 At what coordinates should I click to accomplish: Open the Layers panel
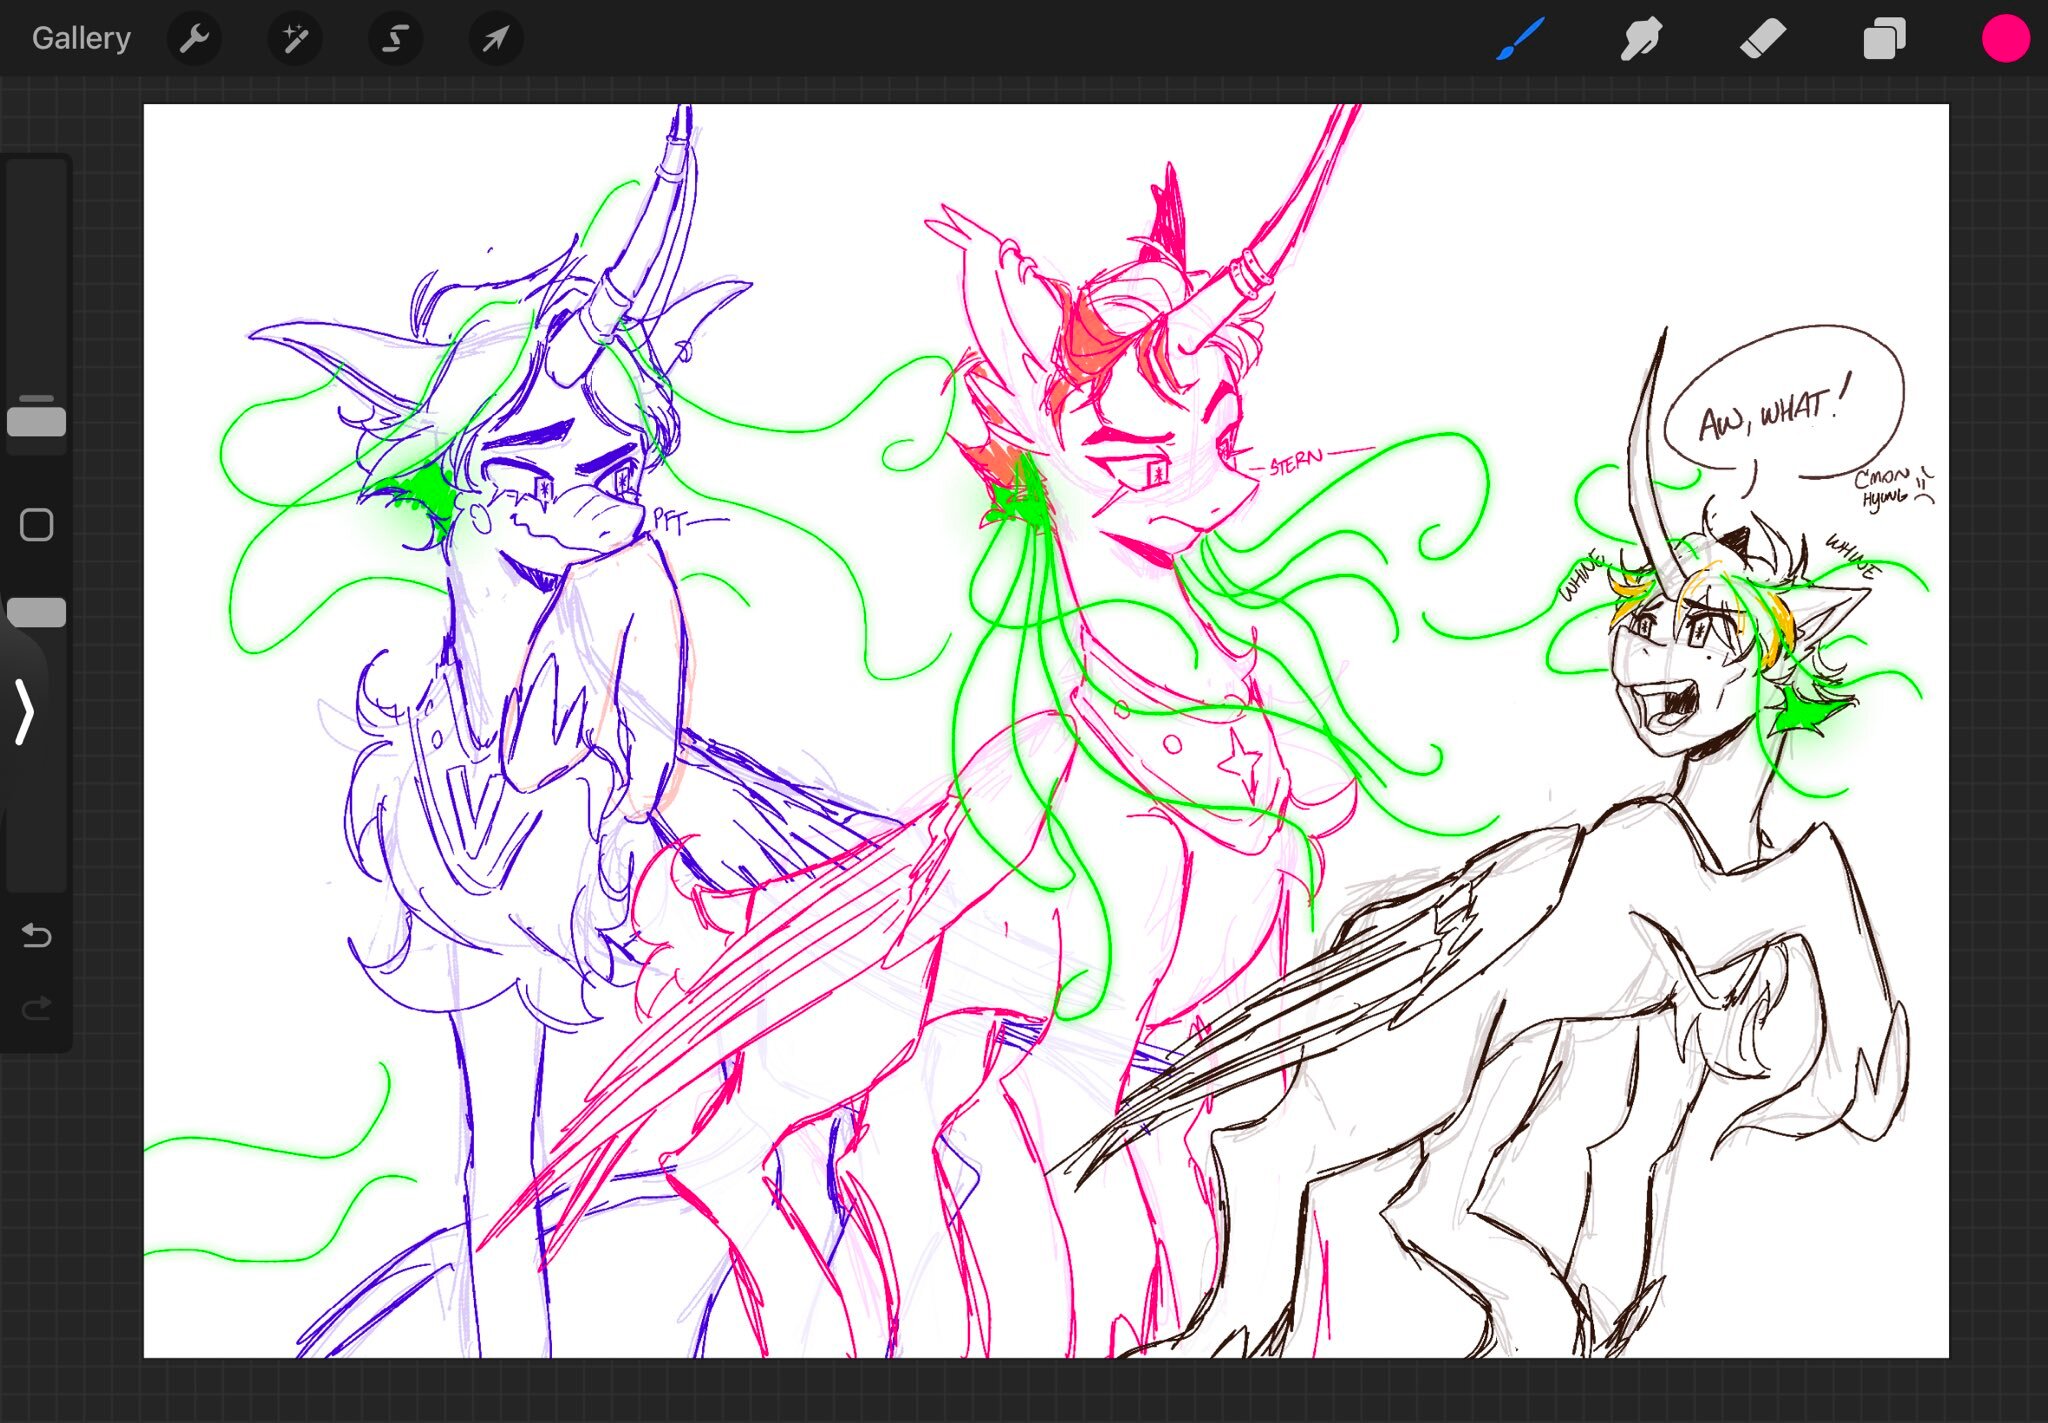pos(1884,39)
